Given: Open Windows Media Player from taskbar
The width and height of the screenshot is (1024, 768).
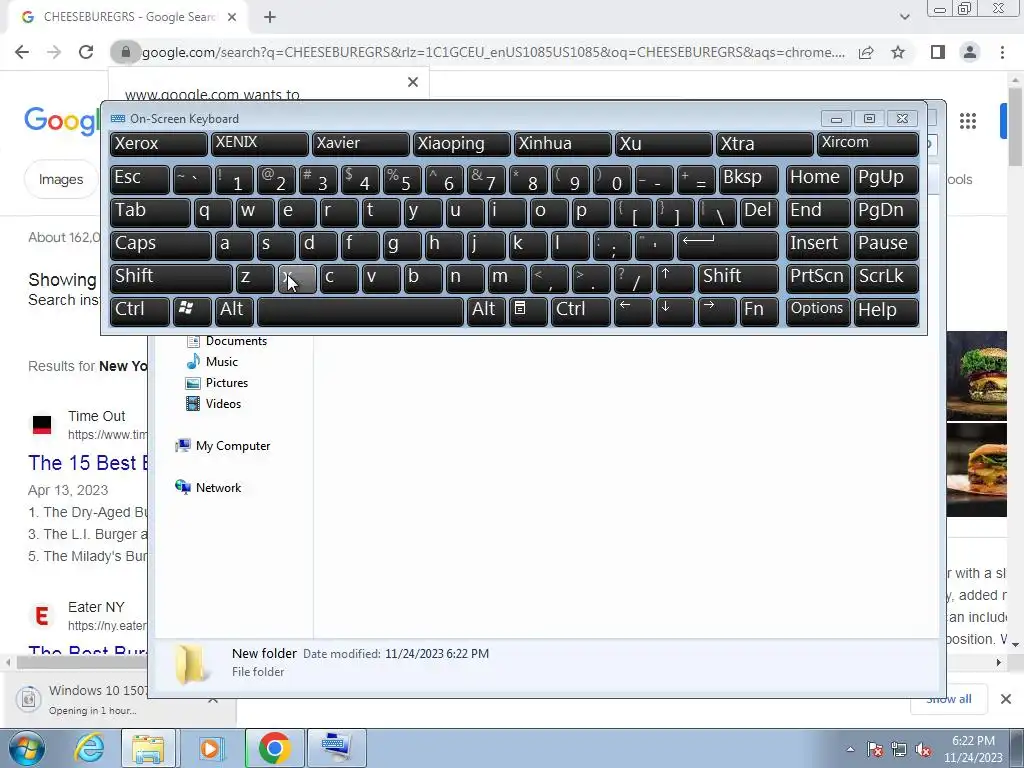Looking at the screenshot, I should click(211, 748).
